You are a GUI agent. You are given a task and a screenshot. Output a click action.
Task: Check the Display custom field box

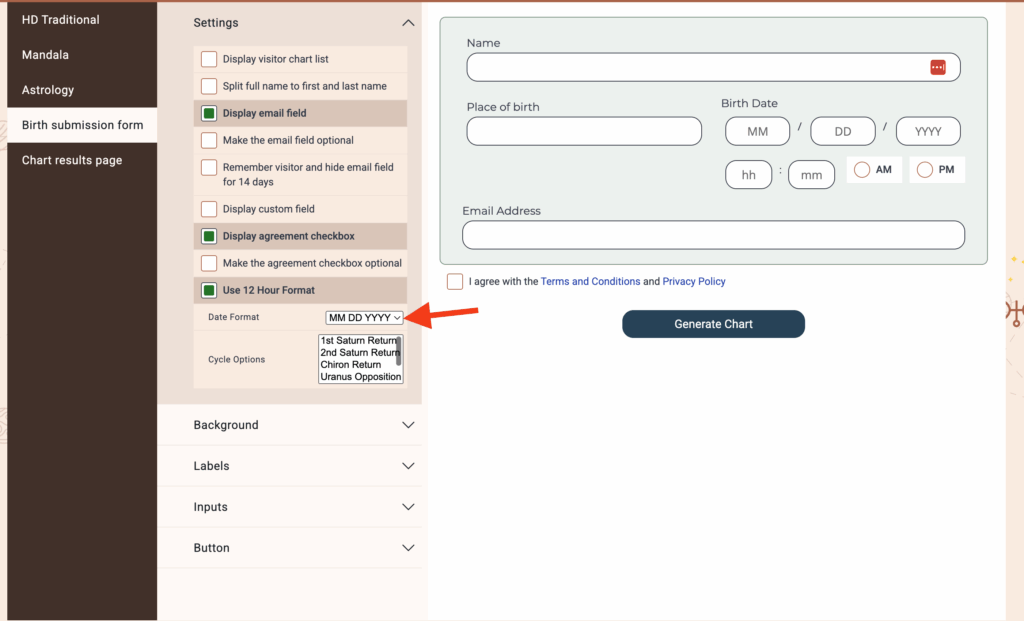click(x=209, y=209)
